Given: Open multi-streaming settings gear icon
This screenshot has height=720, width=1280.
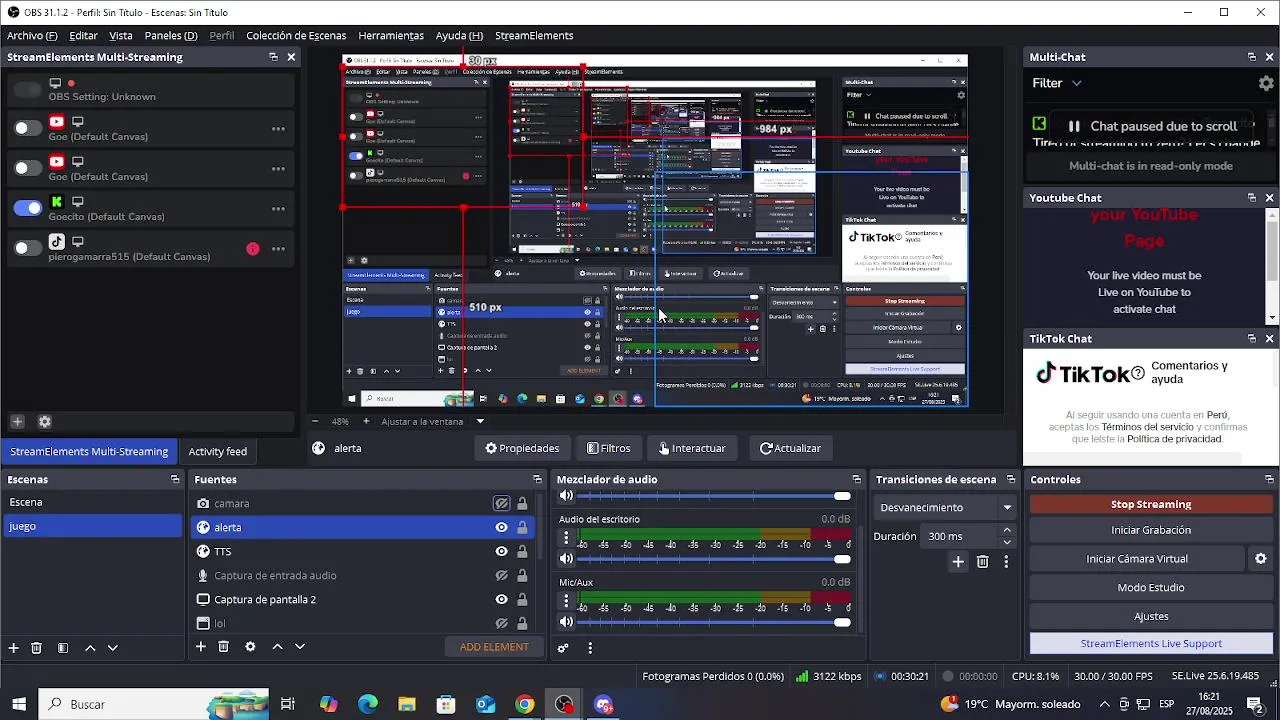Looking at the screenshot, I should (x=44, y=422).
